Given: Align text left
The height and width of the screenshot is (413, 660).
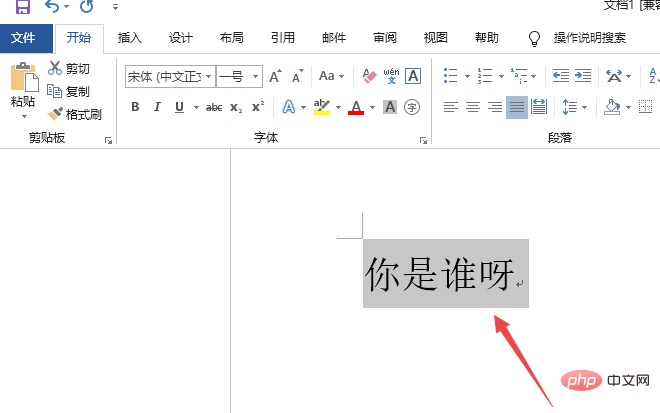Looking at the screenshot, I should [x=451, y=107].
